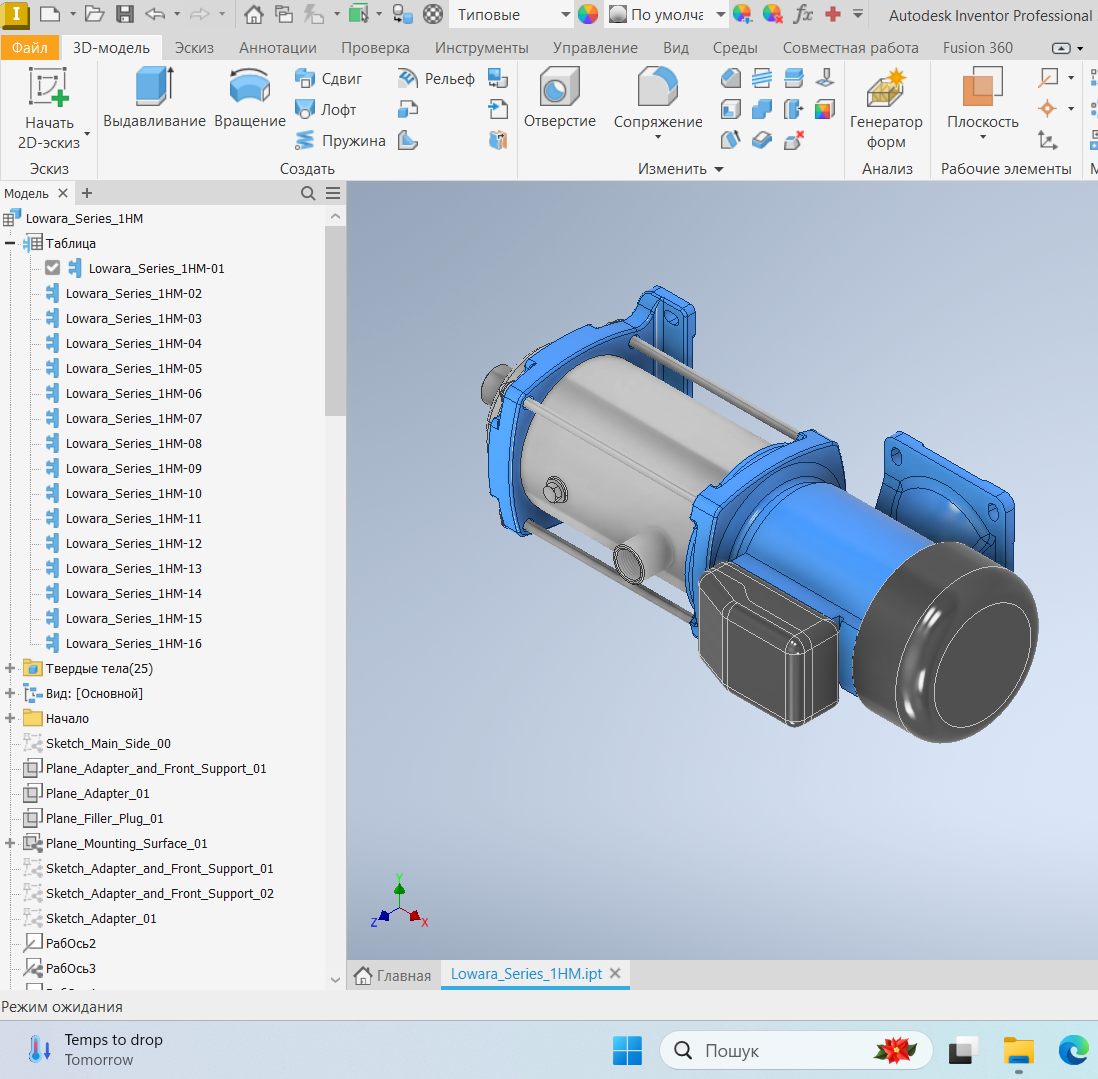Open the Hole (Отверстие) tool
The width and height of the screenshot is (1098, 1079).
pyautogui.click(x=560, y=98)
